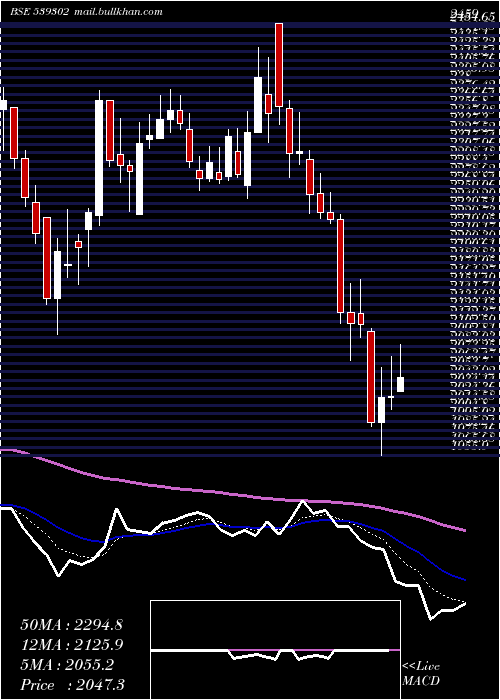This screenshot has width=500, height=700.
Task: Select the 50MA : 2294.8 reading
Action: coord(72,625)
